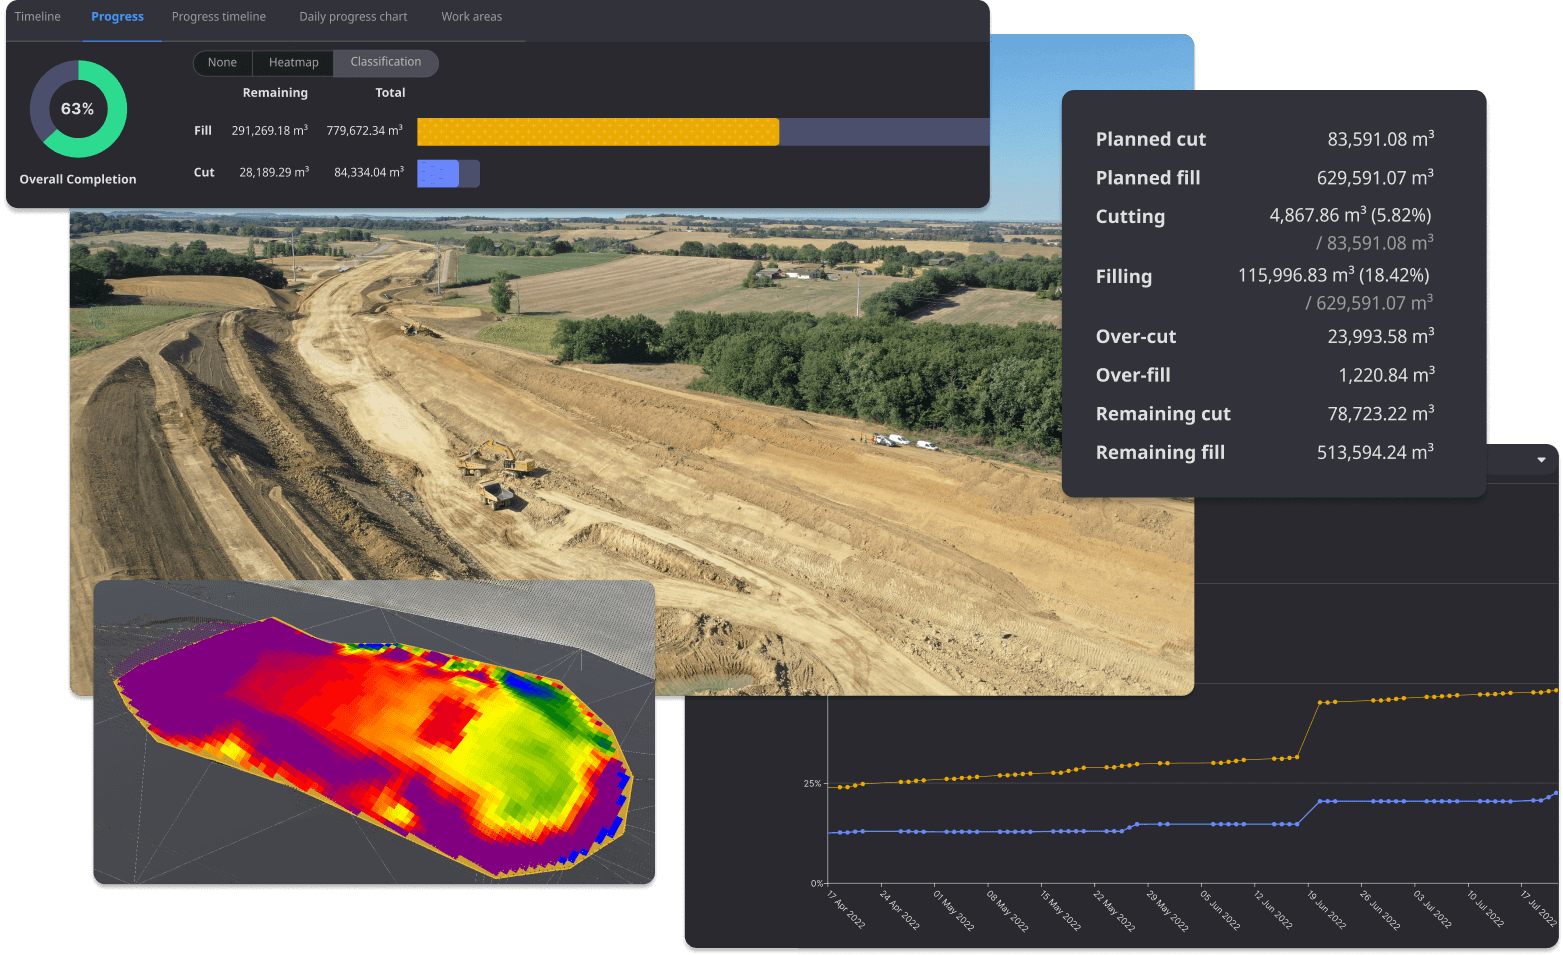Click the 17 Apr 2022 axis date
This screenshot has width=1563, height=955.
click(847, 910)
